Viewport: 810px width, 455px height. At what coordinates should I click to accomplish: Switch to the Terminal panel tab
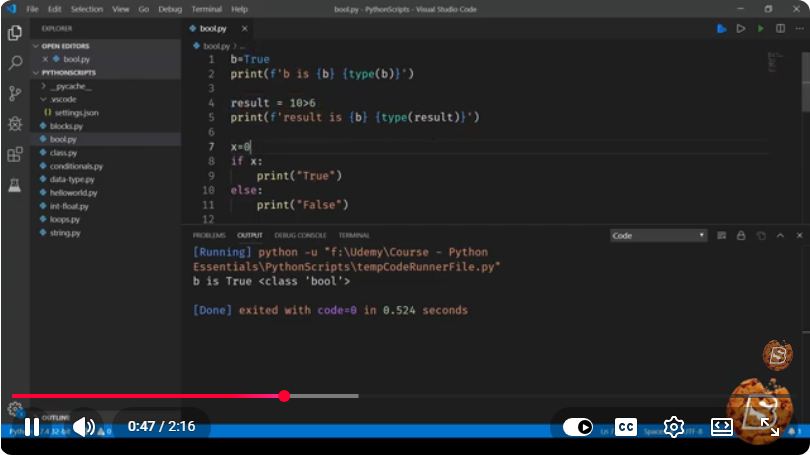(354, 236)
